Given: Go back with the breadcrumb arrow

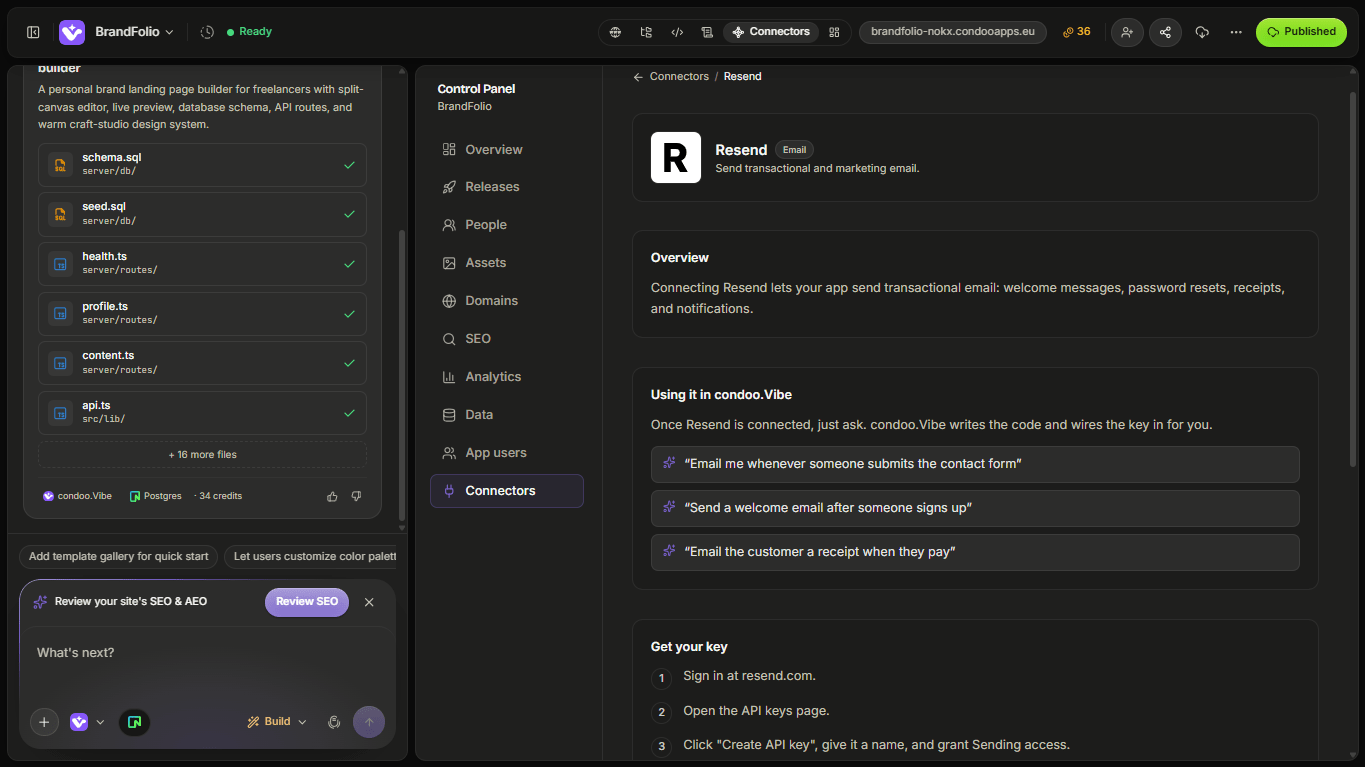Looking at the screenshot, I should [x=638, y=77].
